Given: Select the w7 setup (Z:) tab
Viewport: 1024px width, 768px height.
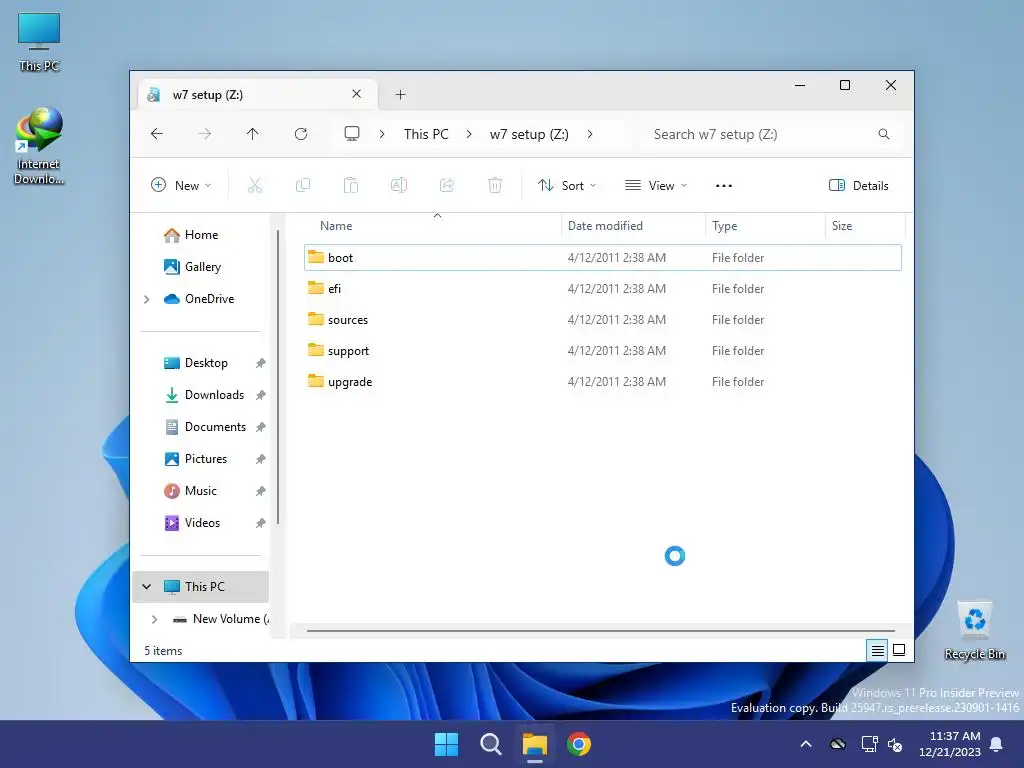Looking at the screenshot, I should (258, 95).
